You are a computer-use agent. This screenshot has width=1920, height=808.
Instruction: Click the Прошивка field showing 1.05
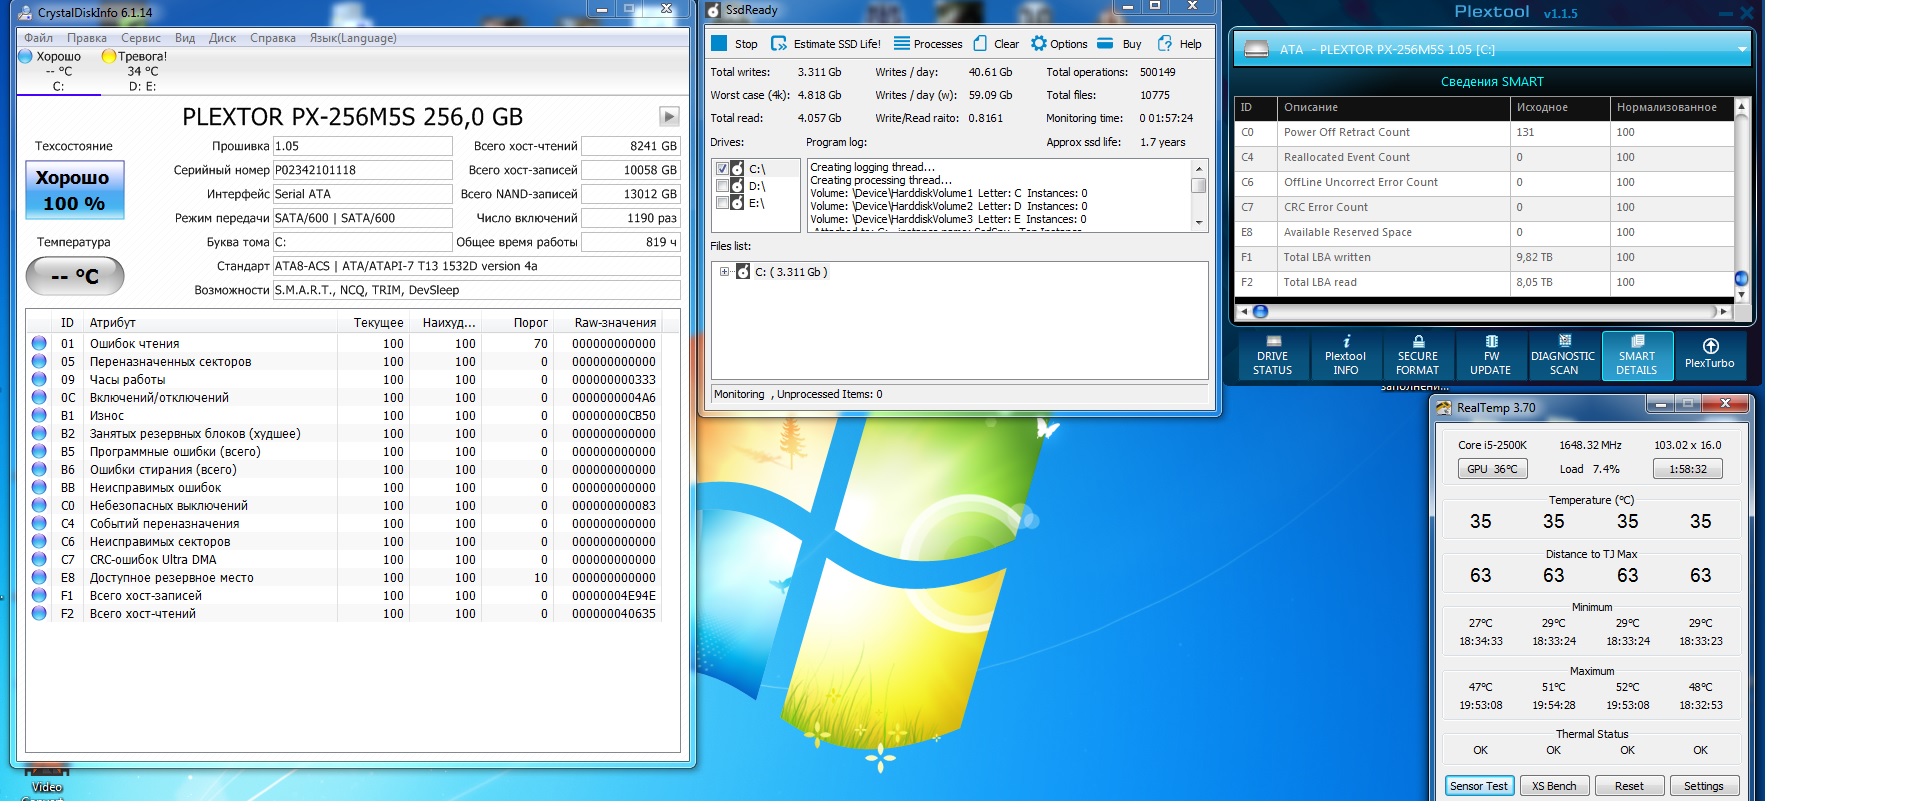pyautogui.click(x=362, y=146)
